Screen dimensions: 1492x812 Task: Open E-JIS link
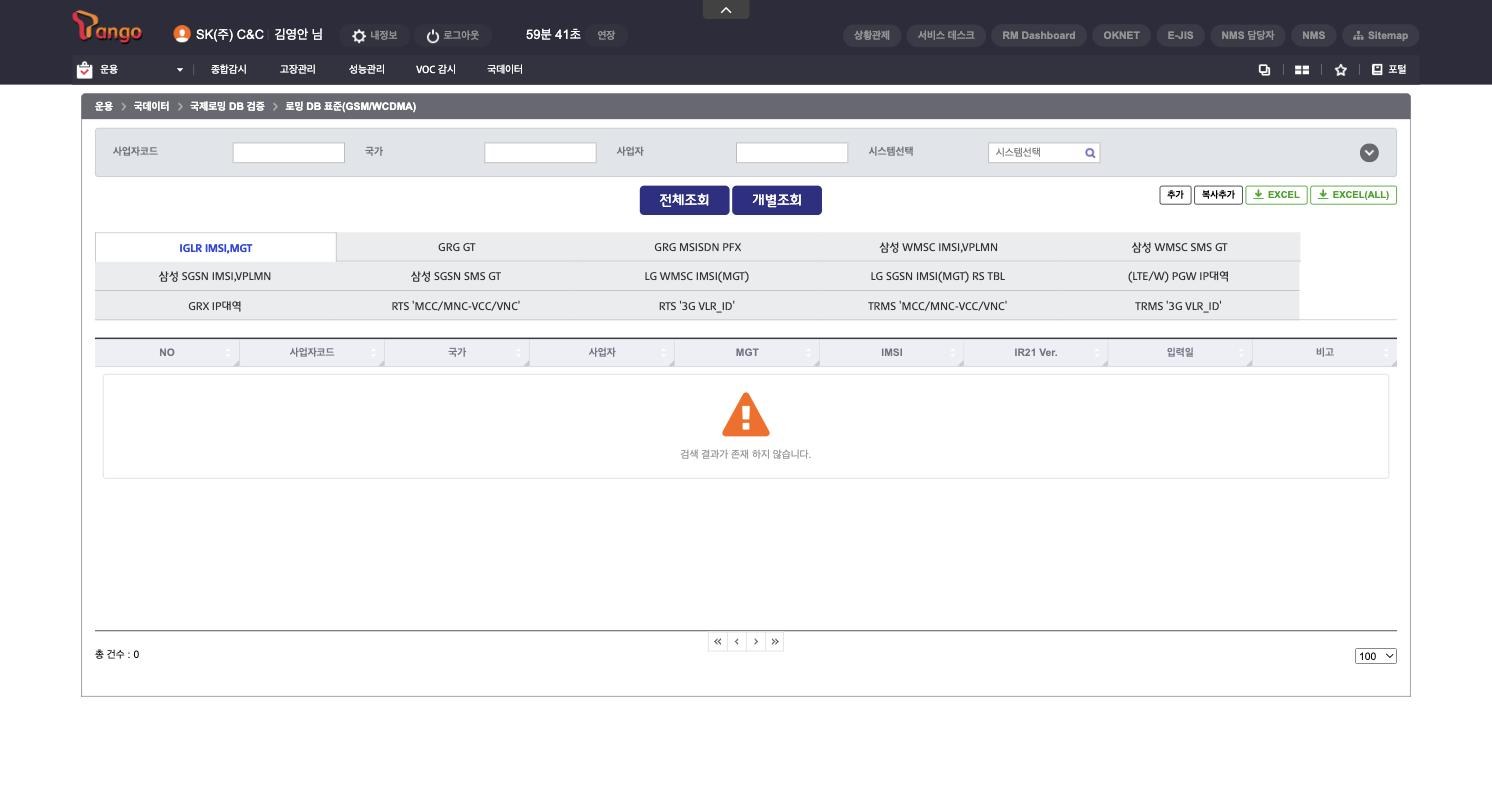point(1180,35)
